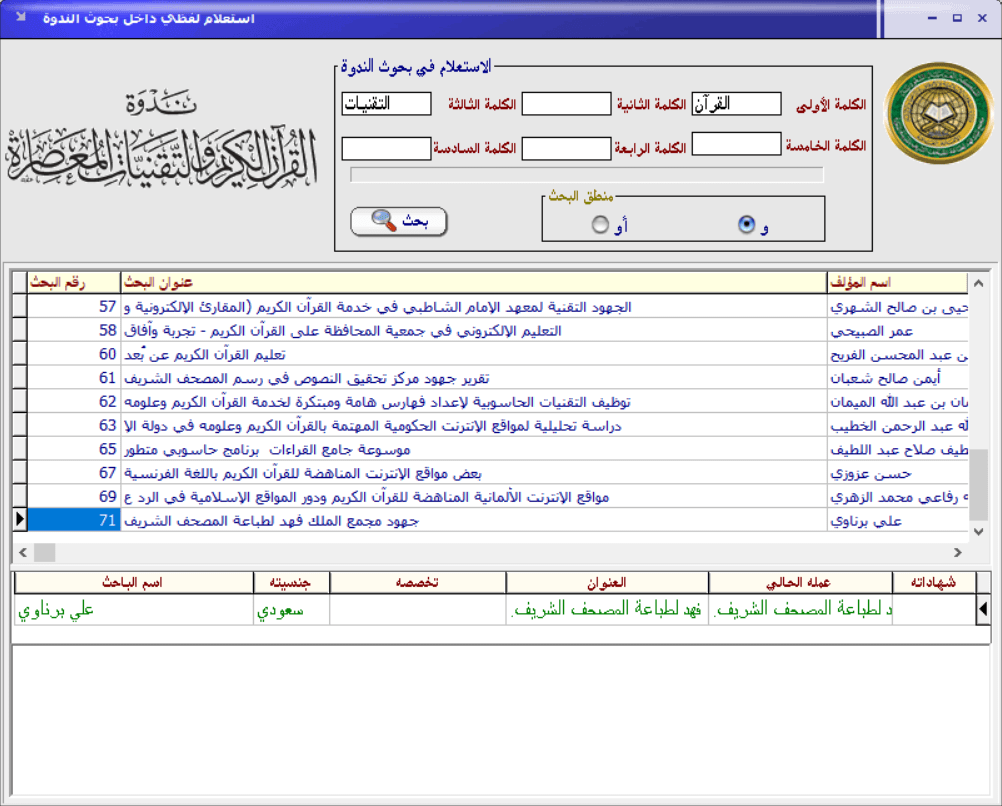The height and width of the screenshot is (806, 1002).
Task: Select row titled تعليم القرآن الكريم عن بُعد
Action: pos(491,354)
